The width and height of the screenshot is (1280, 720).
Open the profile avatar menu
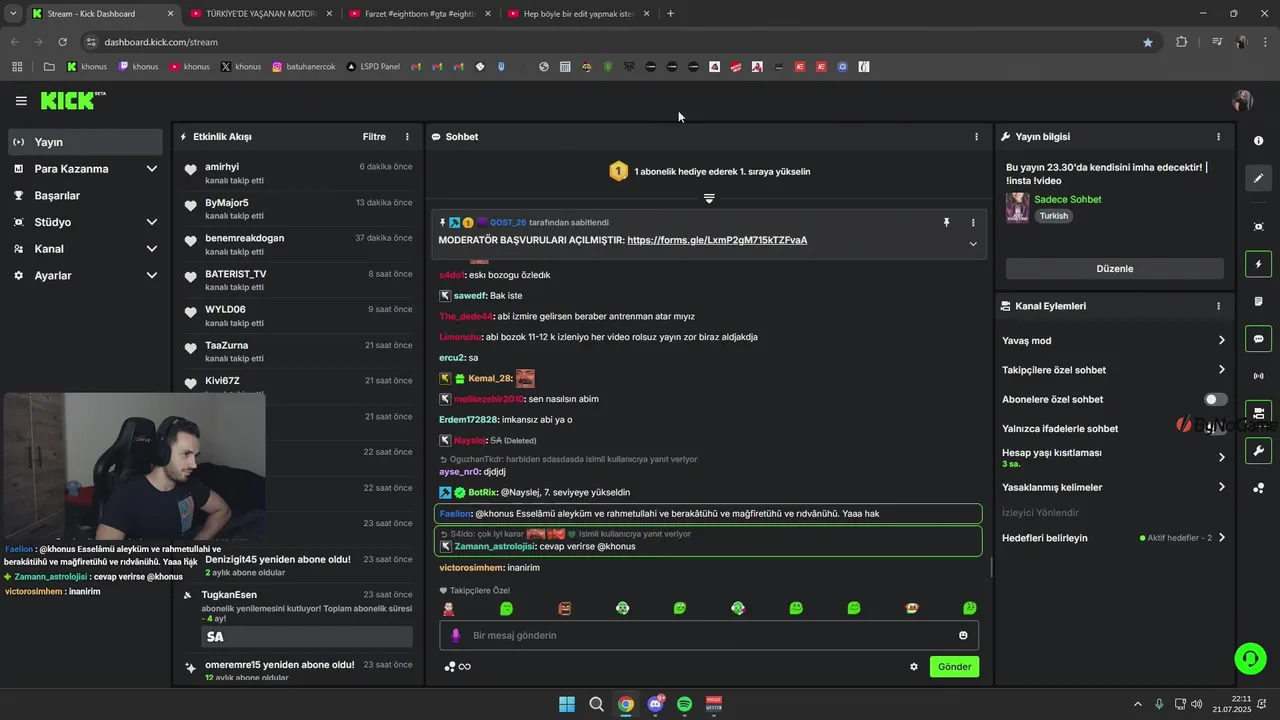point(1243,101)
